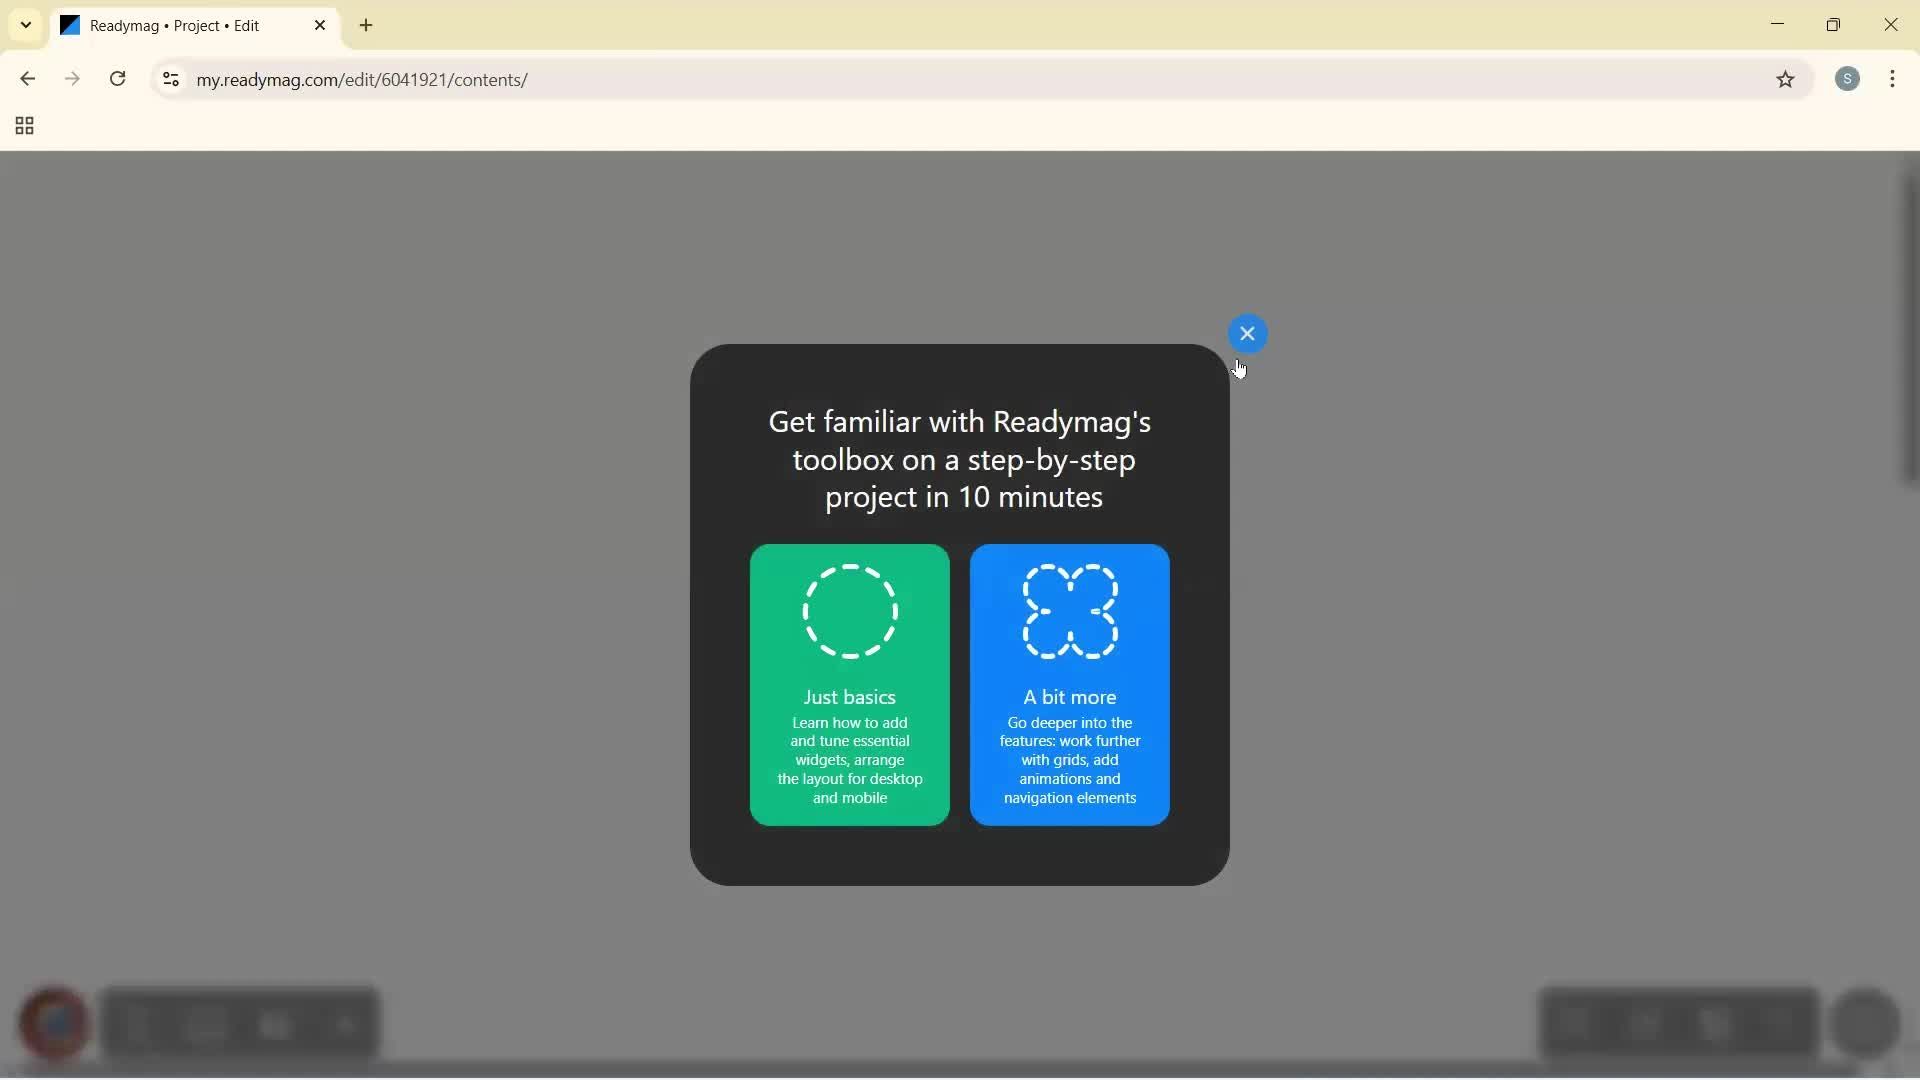Go back to the previous page

click(27, 79)
